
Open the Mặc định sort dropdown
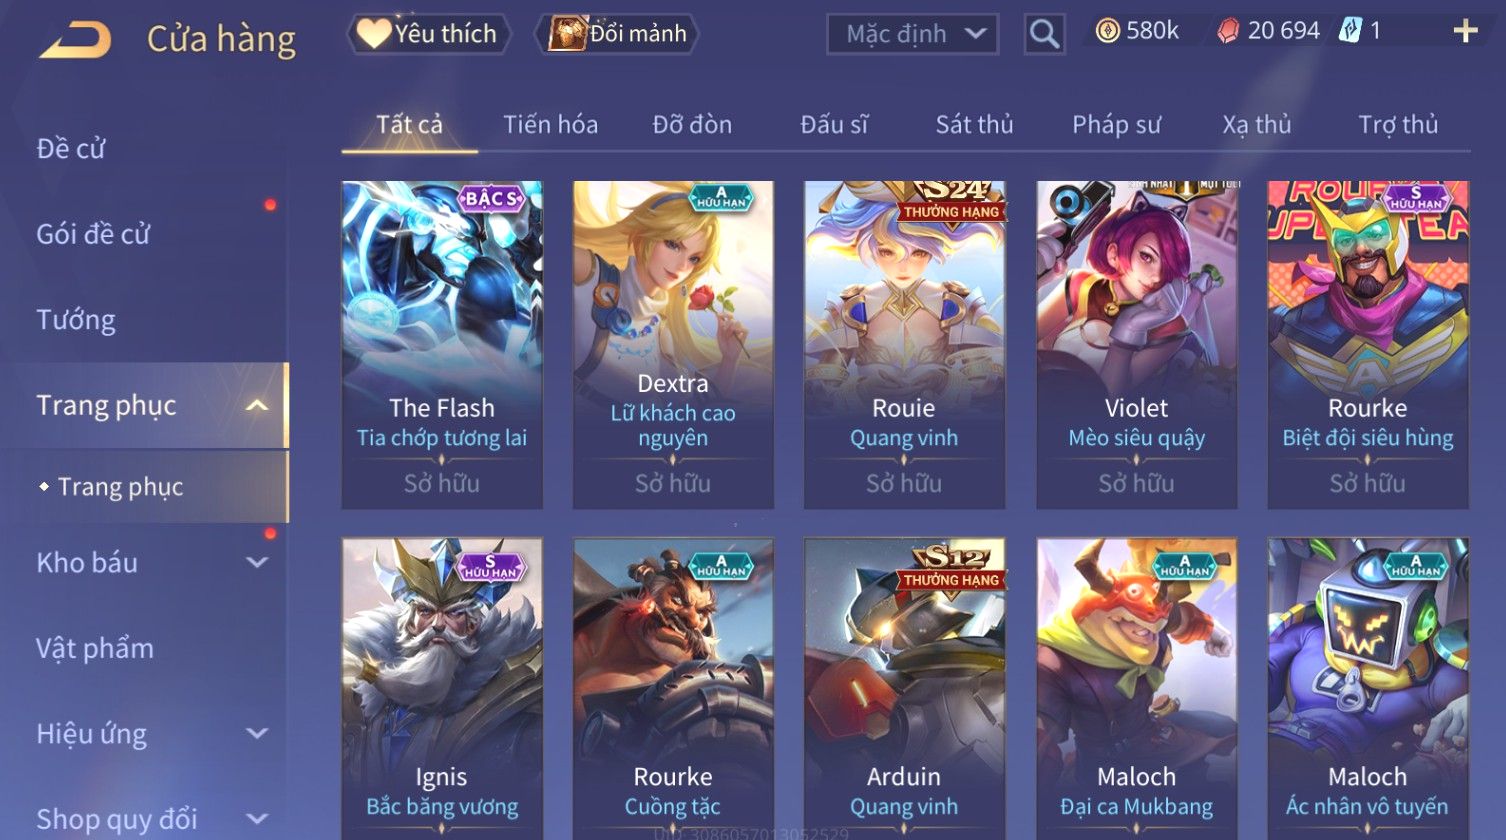click(912, 34)
